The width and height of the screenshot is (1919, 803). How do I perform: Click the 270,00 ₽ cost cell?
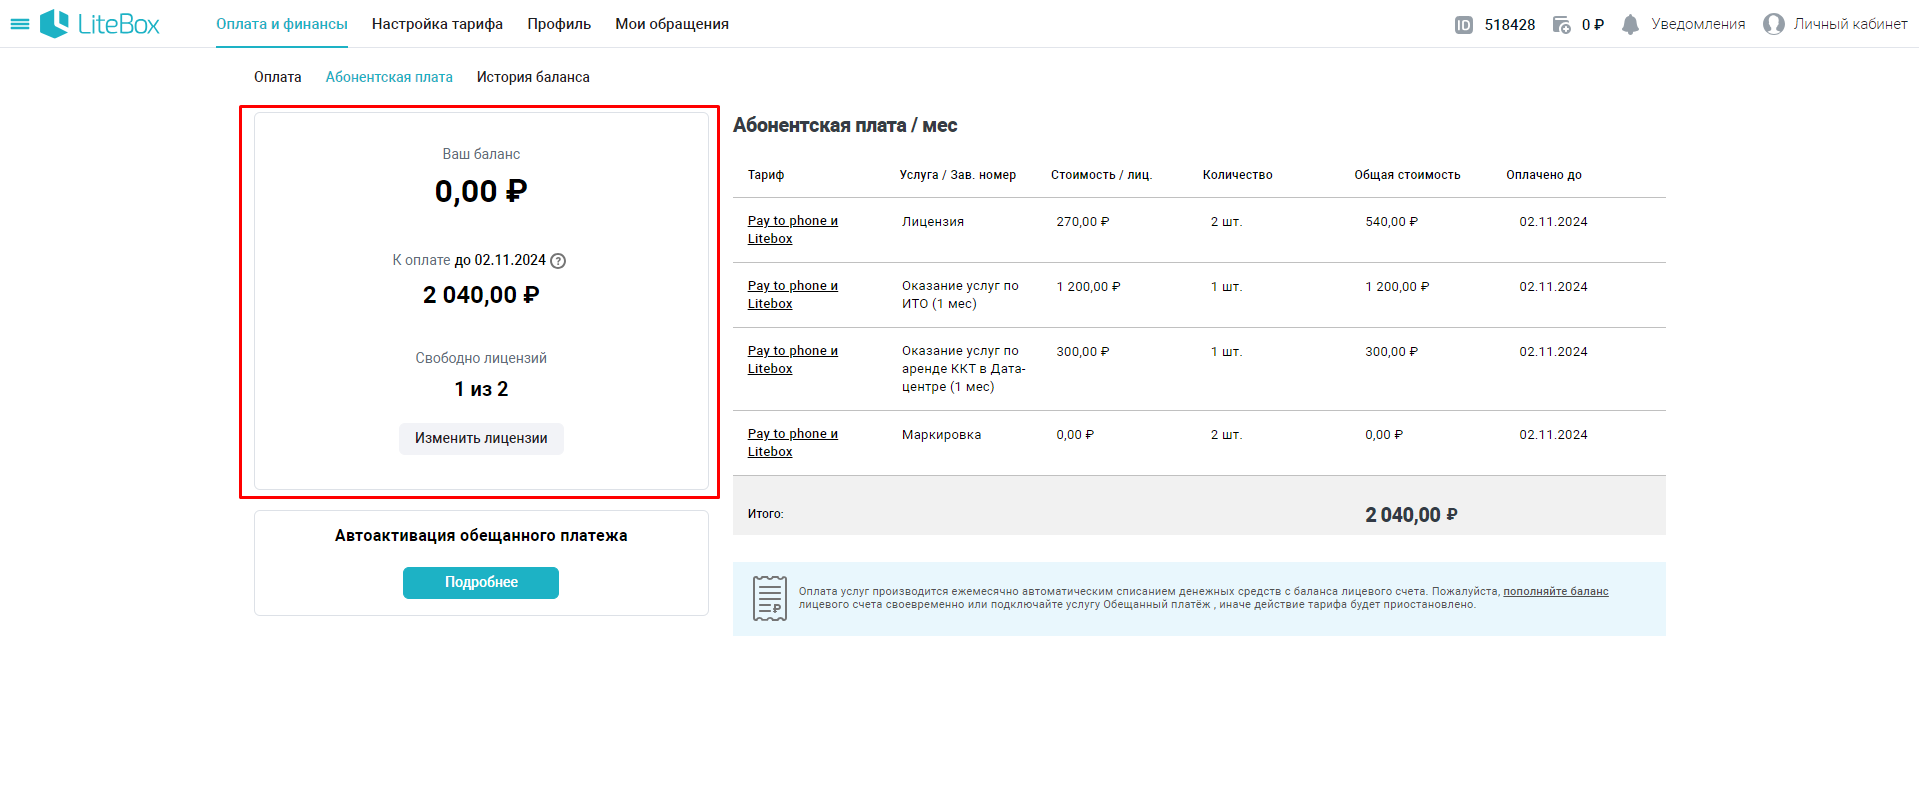(x=1083, y=222)
